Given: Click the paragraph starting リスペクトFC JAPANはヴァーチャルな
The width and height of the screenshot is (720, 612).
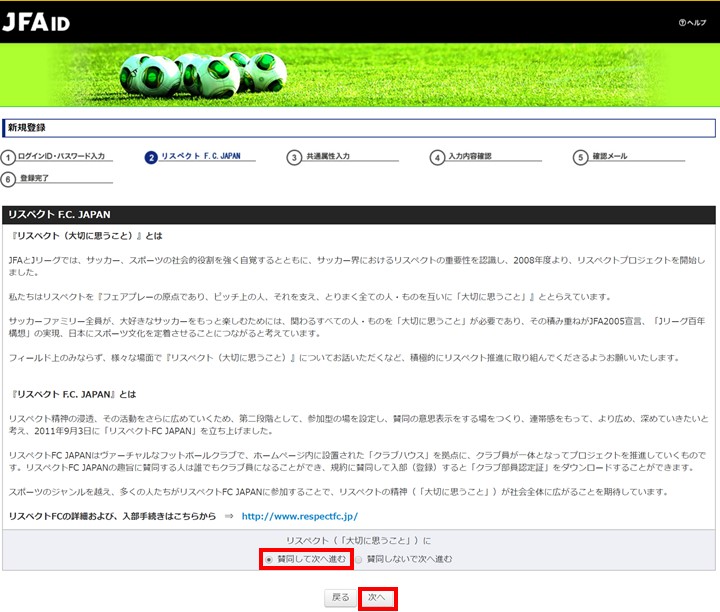Looking at the screenshot, I should (357, 461).
